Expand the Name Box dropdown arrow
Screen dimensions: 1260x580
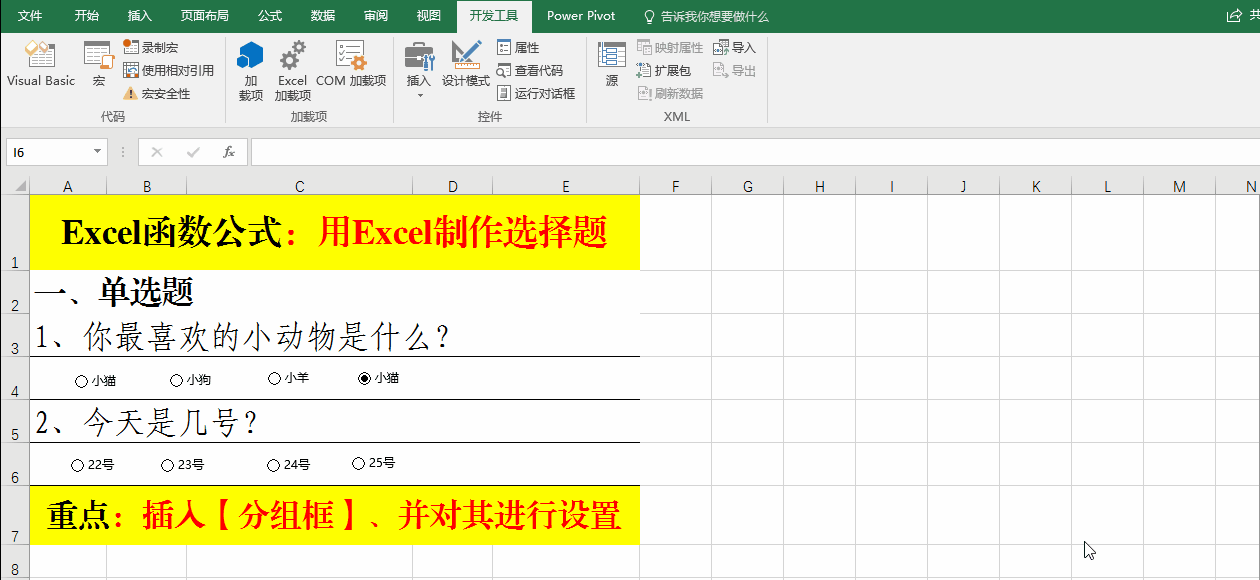[97, 152]
